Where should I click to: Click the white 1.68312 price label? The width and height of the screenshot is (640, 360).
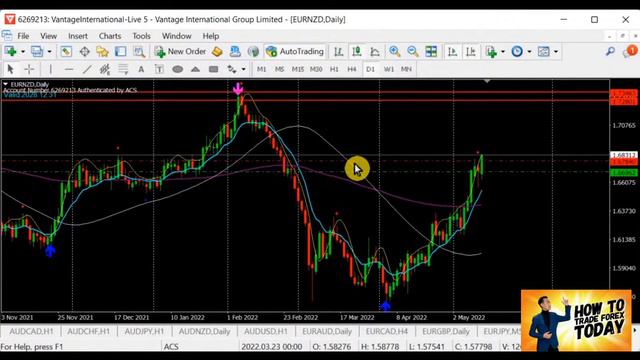click(x=623, y=155)
